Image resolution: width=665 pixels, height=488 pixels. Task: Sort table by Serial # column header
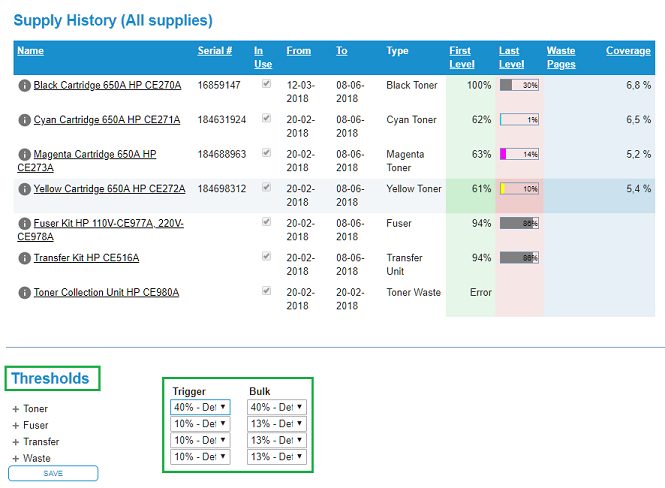click(215, 51)
